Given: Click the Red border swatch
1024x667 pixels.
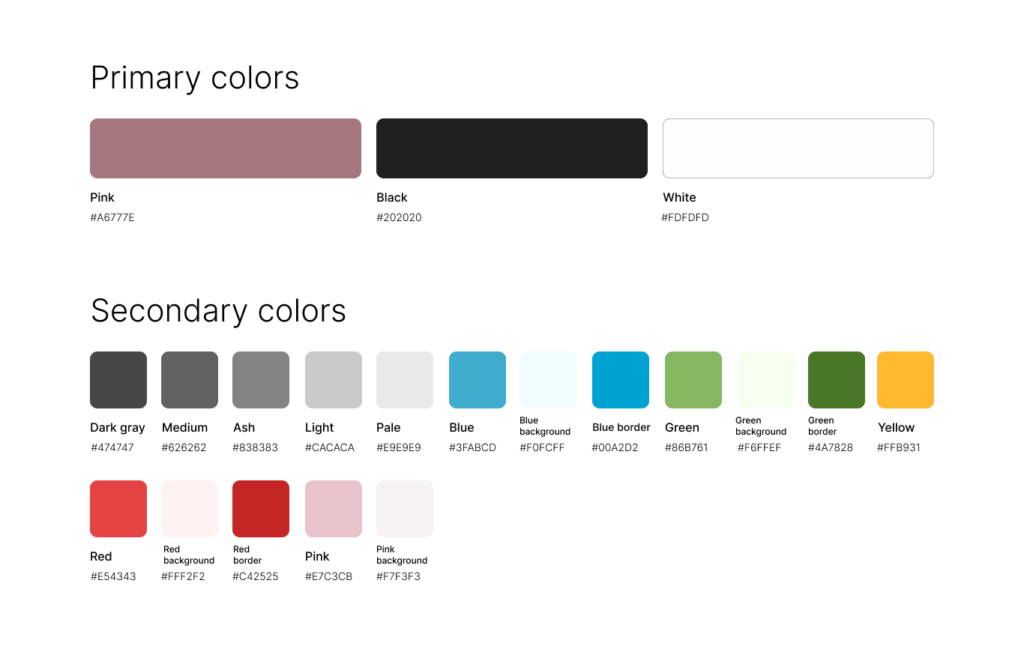Looking at the screenshot, I should (x=261, y=509).
